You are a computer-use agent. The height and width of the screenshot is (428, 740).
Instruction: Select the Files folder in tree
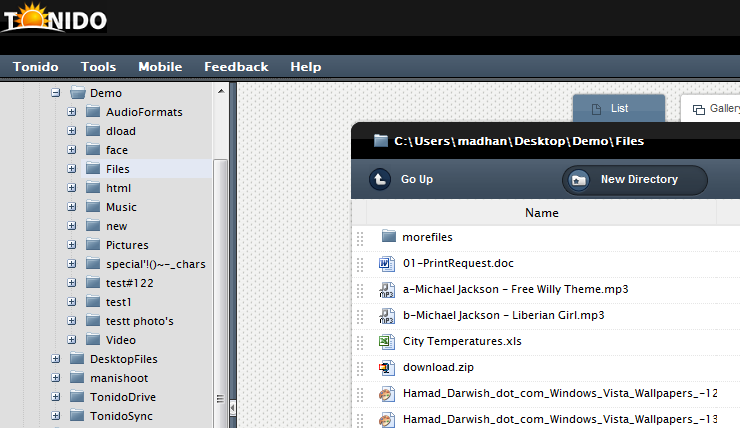[118, 169]
